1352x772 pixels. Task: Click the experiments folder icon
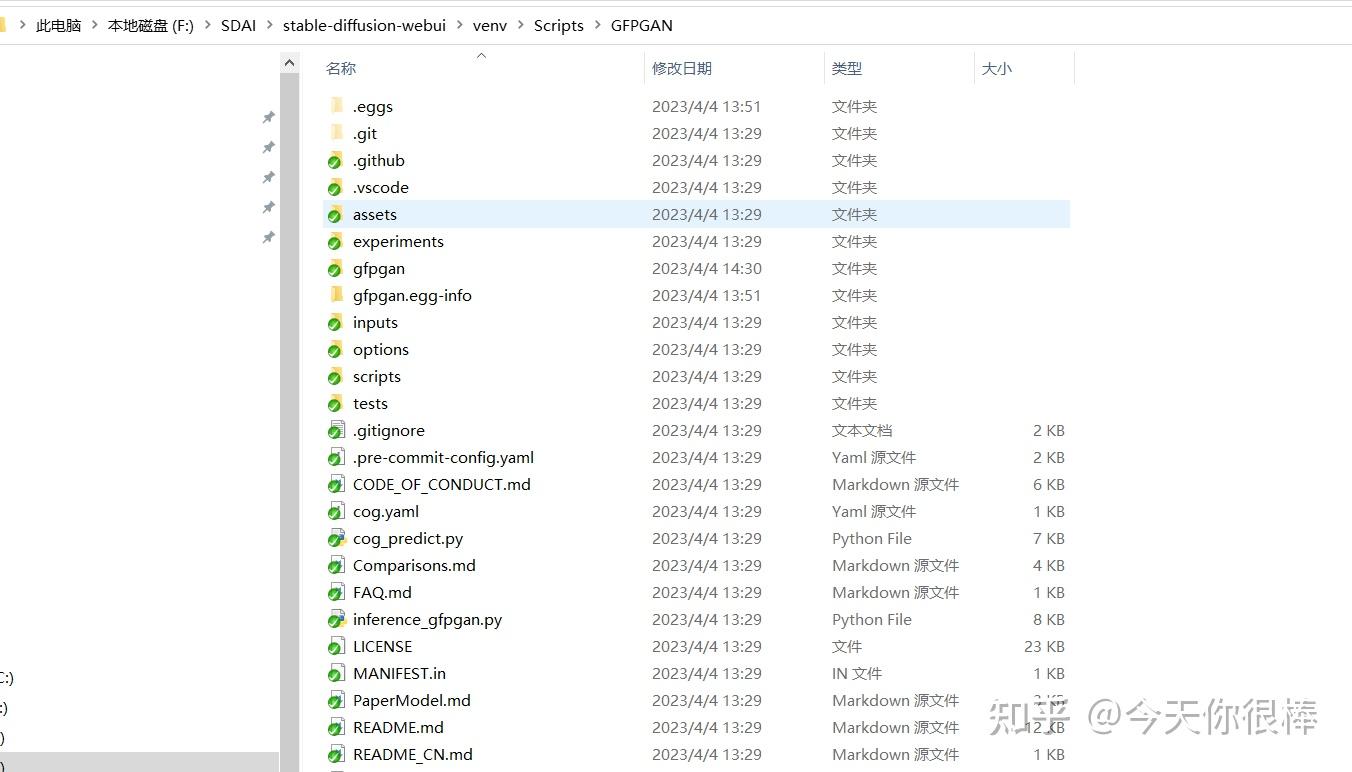point(336,241)
